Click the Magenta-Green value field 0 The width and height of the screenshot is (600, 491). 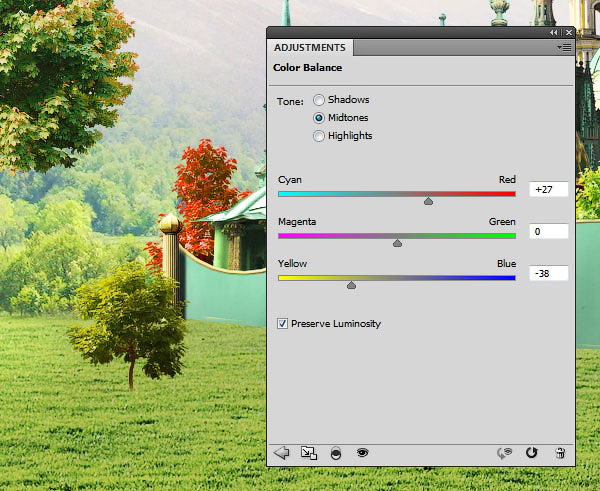[548, 232]
